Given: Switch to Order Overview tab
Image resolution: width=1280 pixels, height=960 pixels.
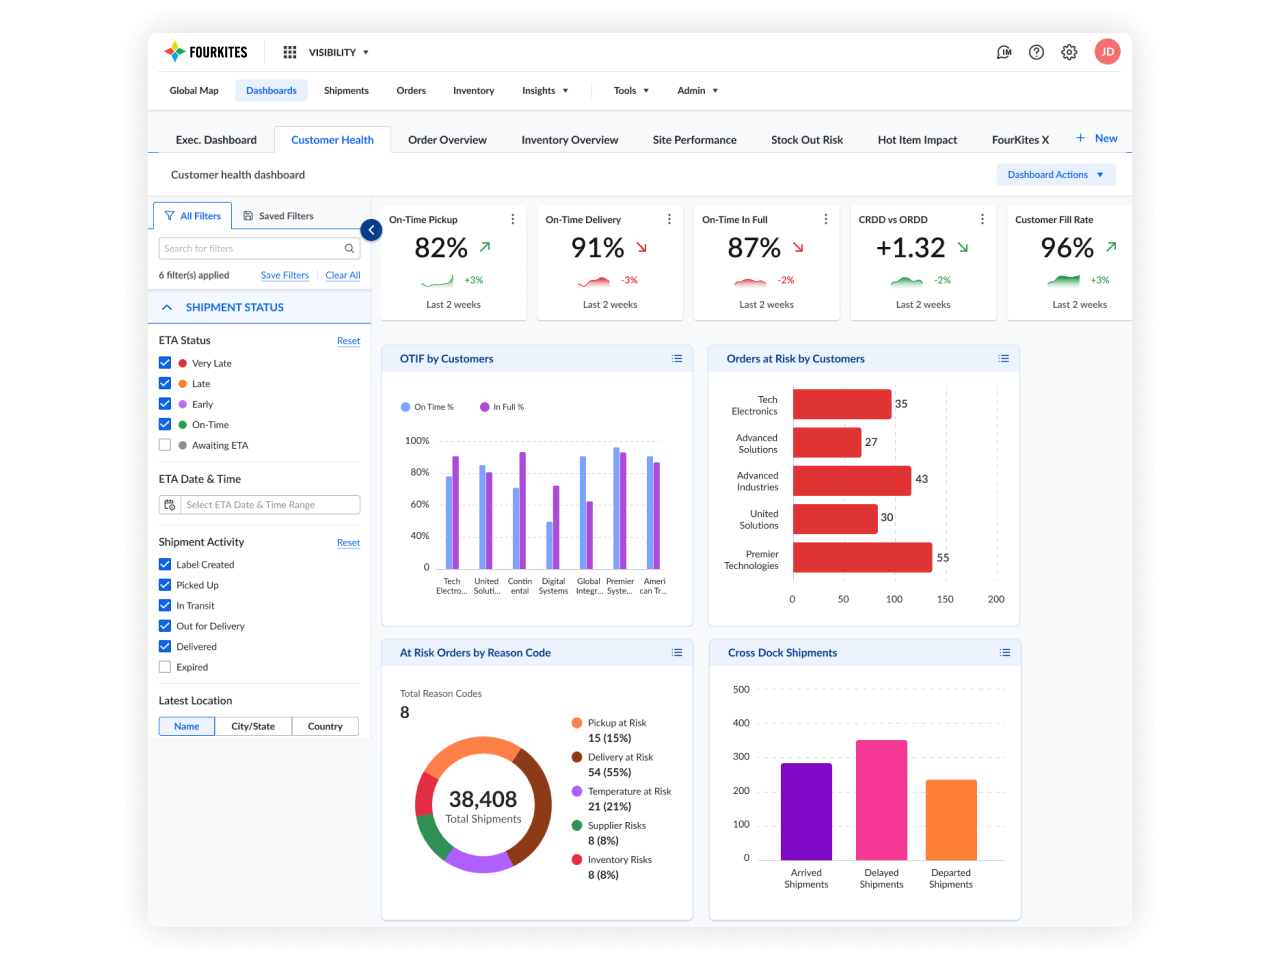Looking at the screenshot, I should (x=447, y=140).
